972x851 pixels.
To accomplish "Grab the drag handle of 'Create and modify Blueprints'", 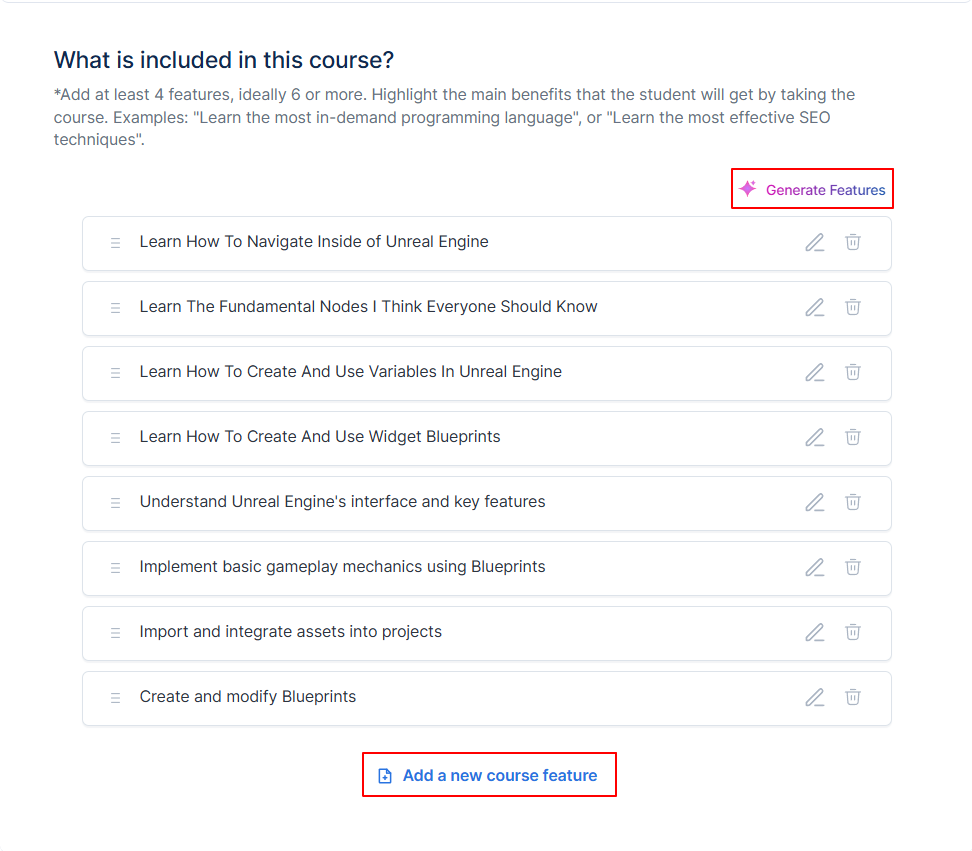I will pyautogui.click(x=115, y=698).
